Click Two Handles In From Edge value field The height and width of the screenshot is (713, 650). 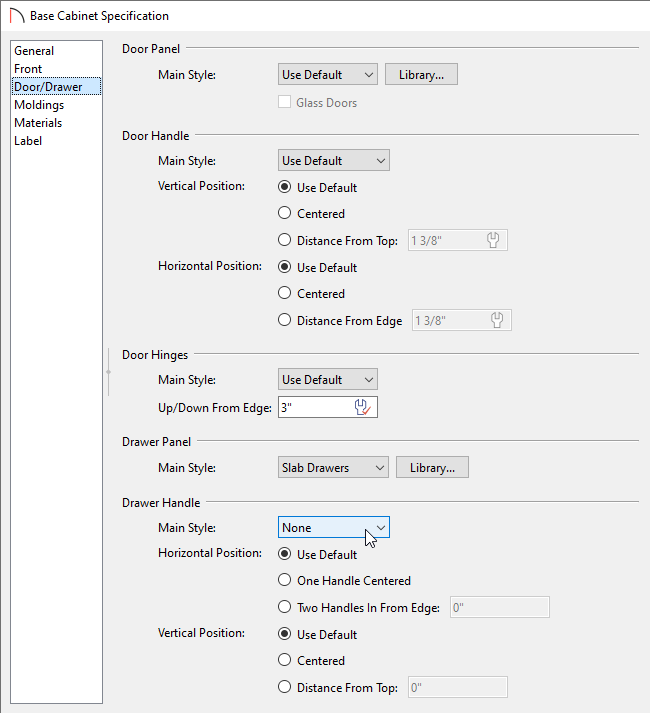tap(499, 607)
